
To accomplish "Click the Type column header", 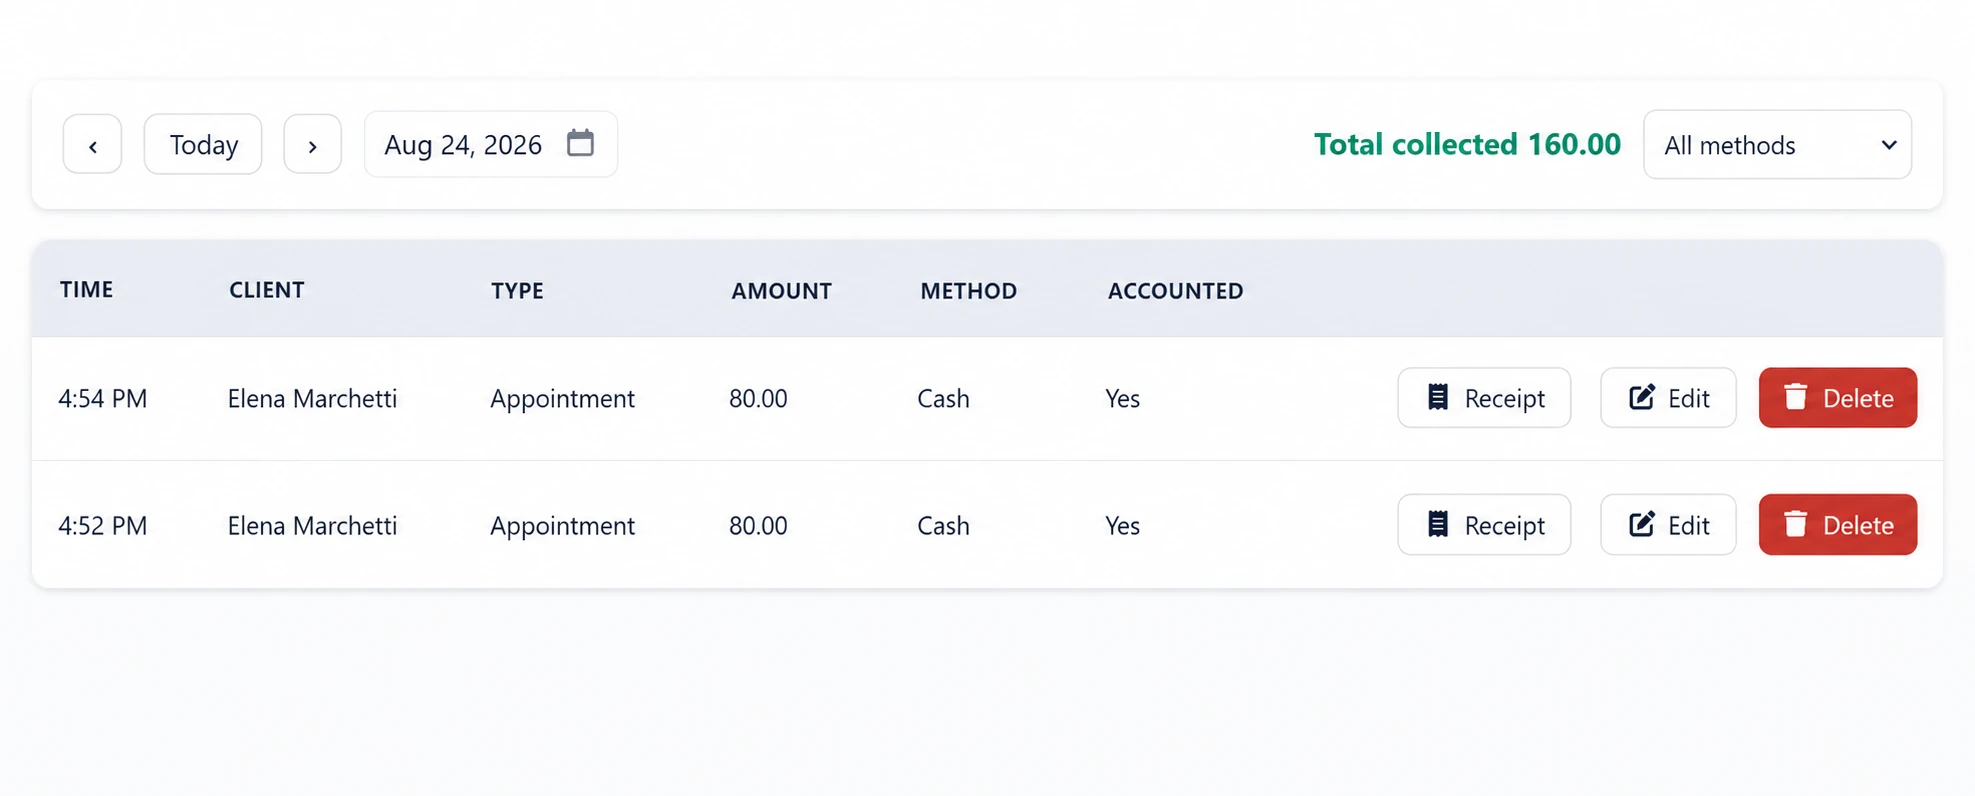I will (517, 291).
